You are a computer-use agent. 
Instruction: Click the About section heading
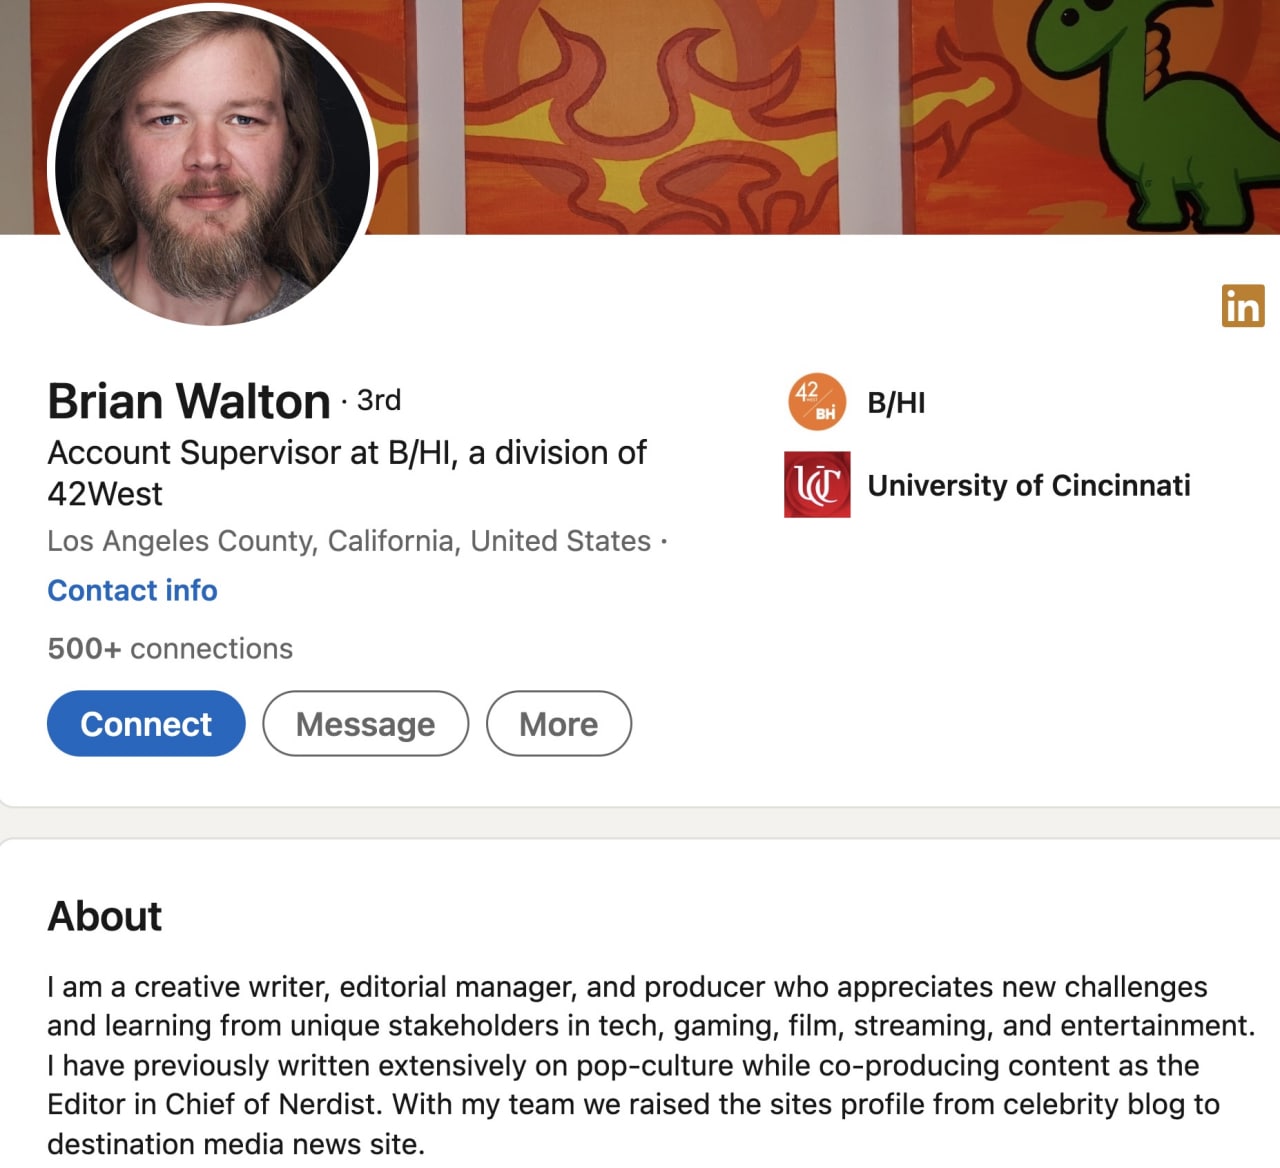[105, 916]
